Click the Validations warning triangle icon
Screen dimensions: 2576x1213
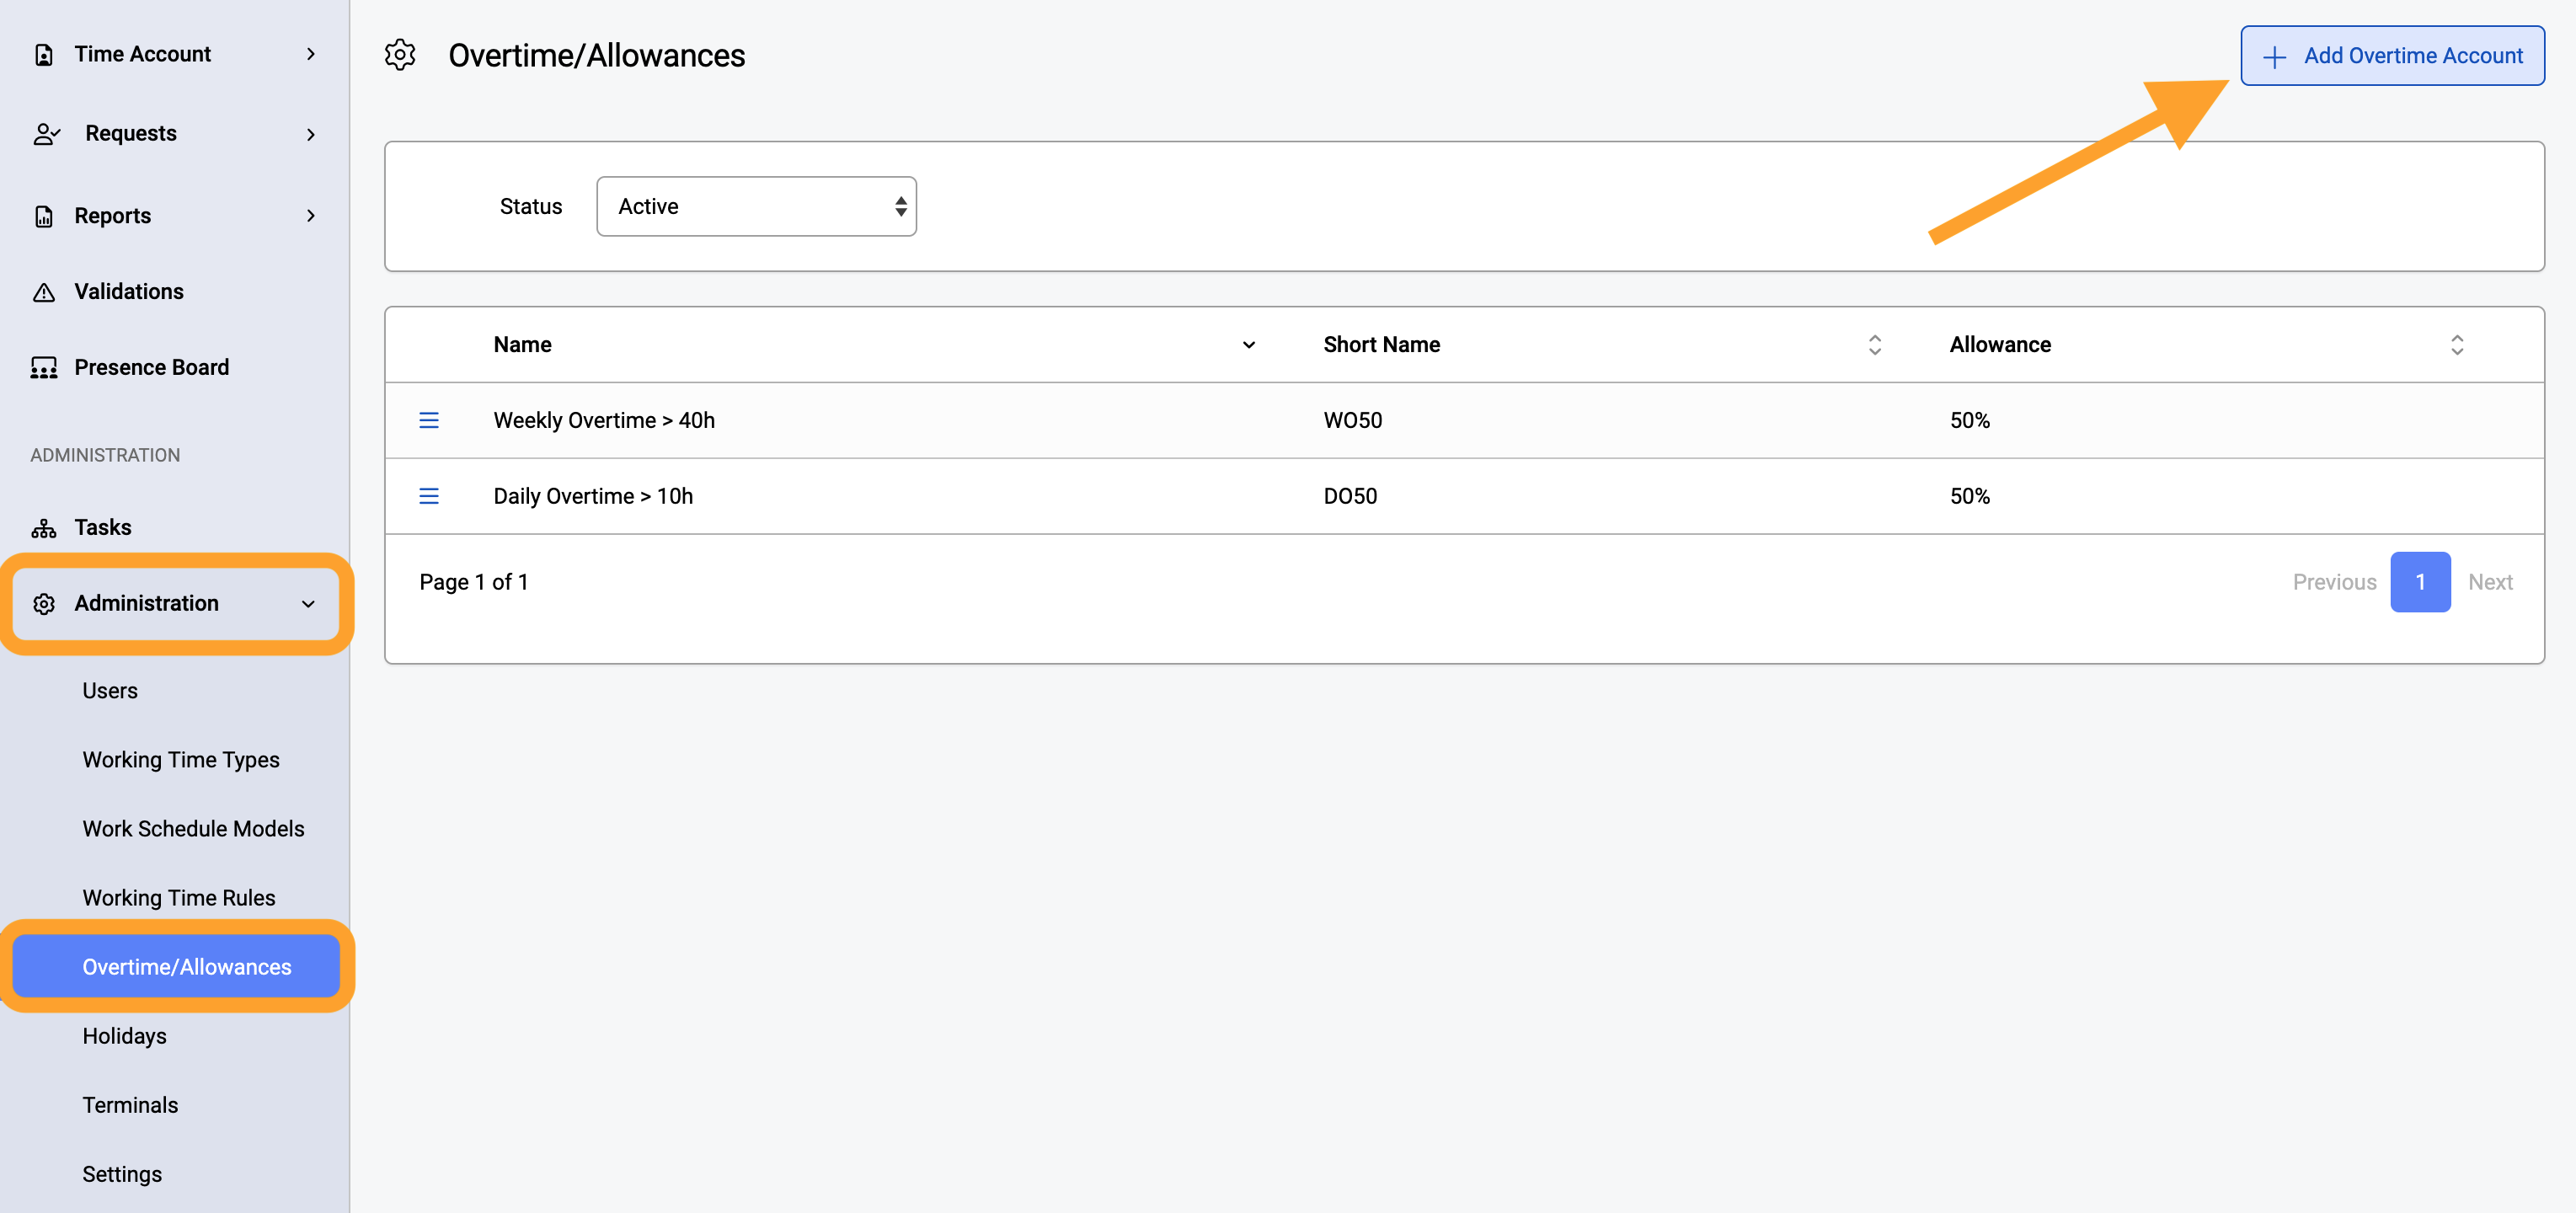point(44,292)
